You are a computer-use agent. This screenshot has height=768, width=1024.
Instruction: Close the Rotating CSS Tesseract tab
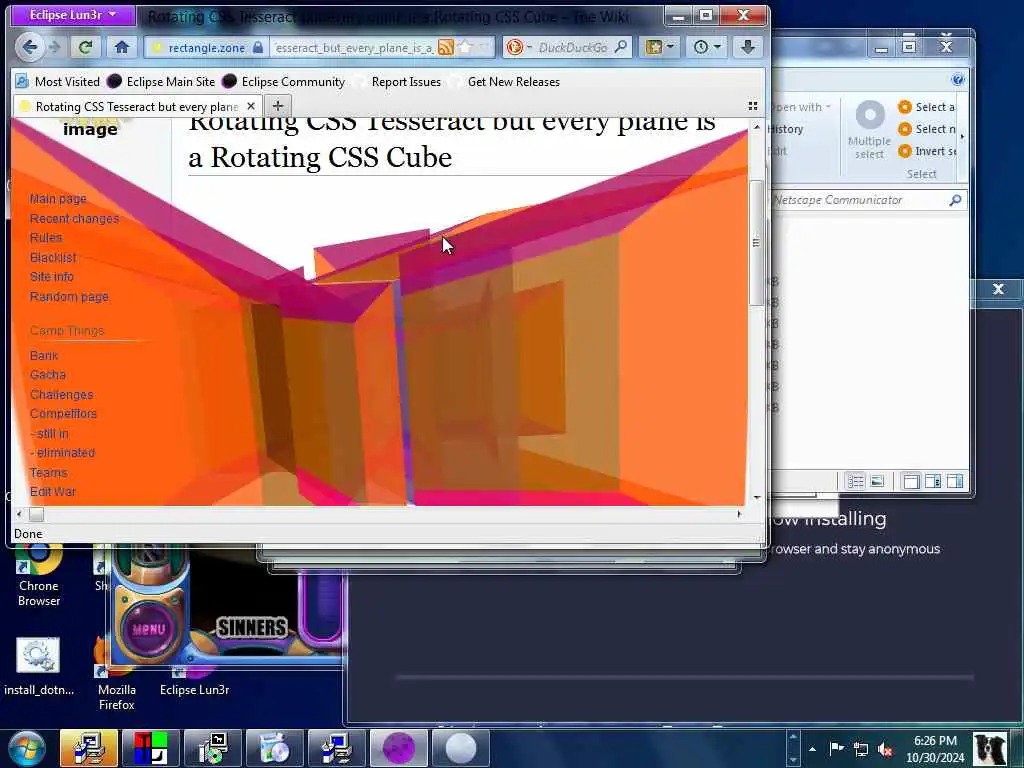tap(251, 106)
